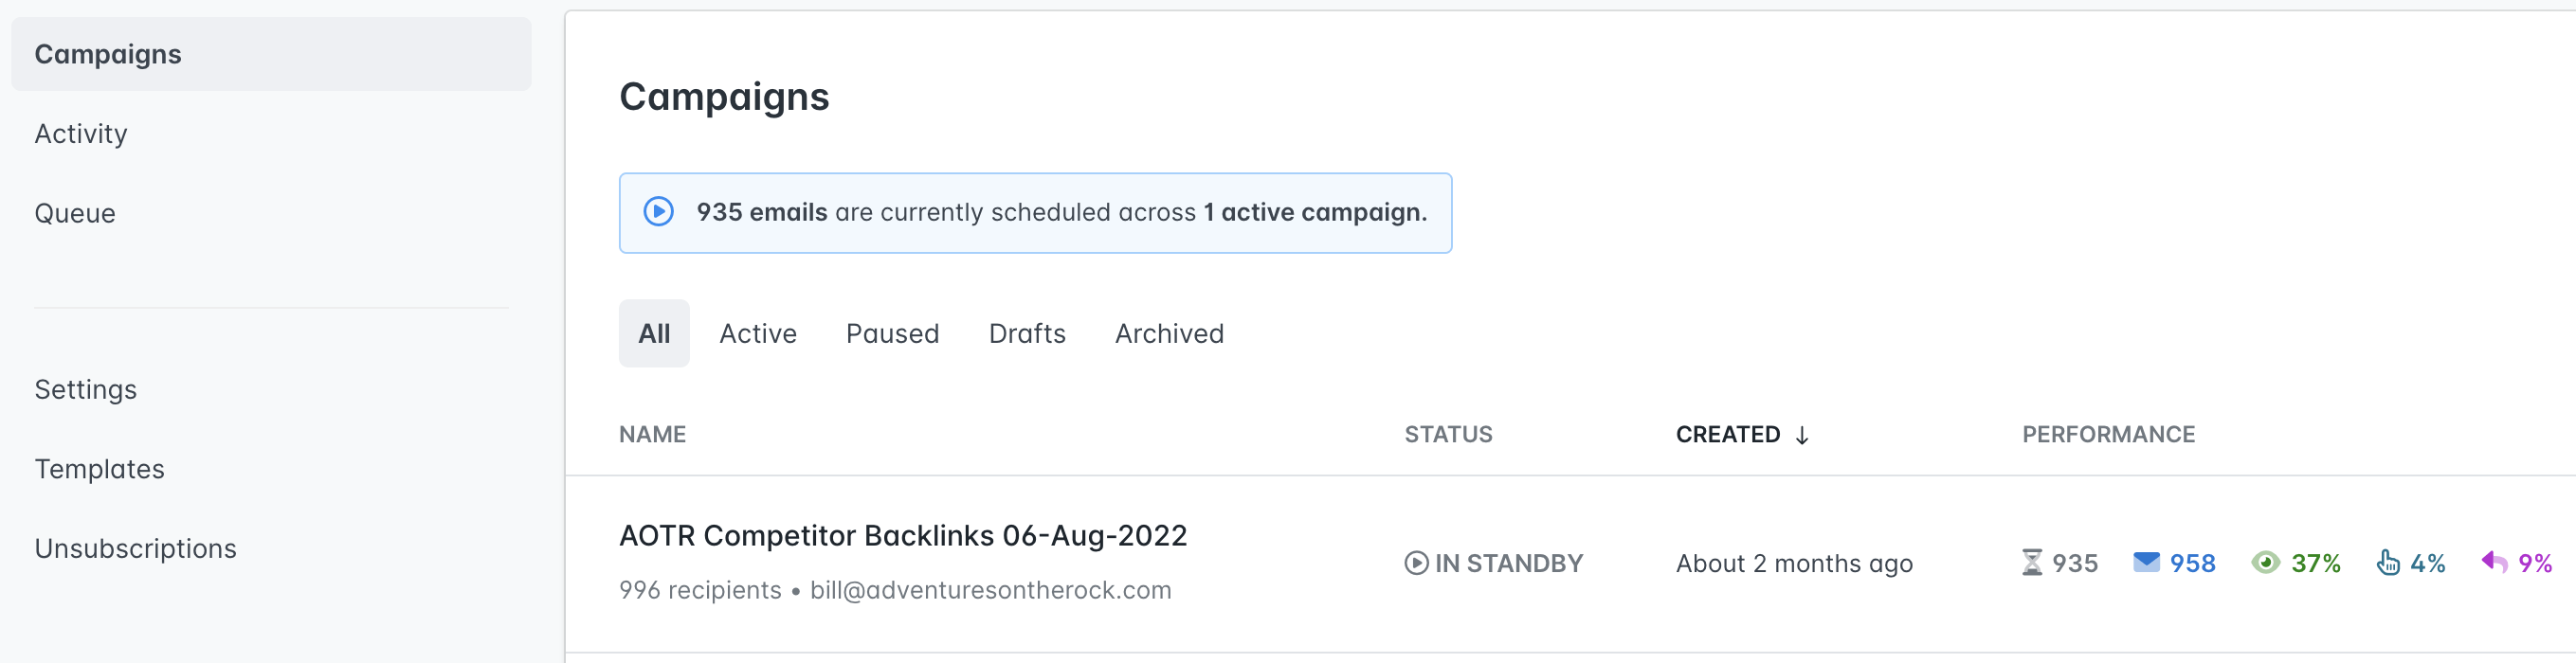Click the hourglass scheduled-emails icon showing 935
This screenshot has height=663, width=2576.
pyautogui.click(x=2030, y=563)
